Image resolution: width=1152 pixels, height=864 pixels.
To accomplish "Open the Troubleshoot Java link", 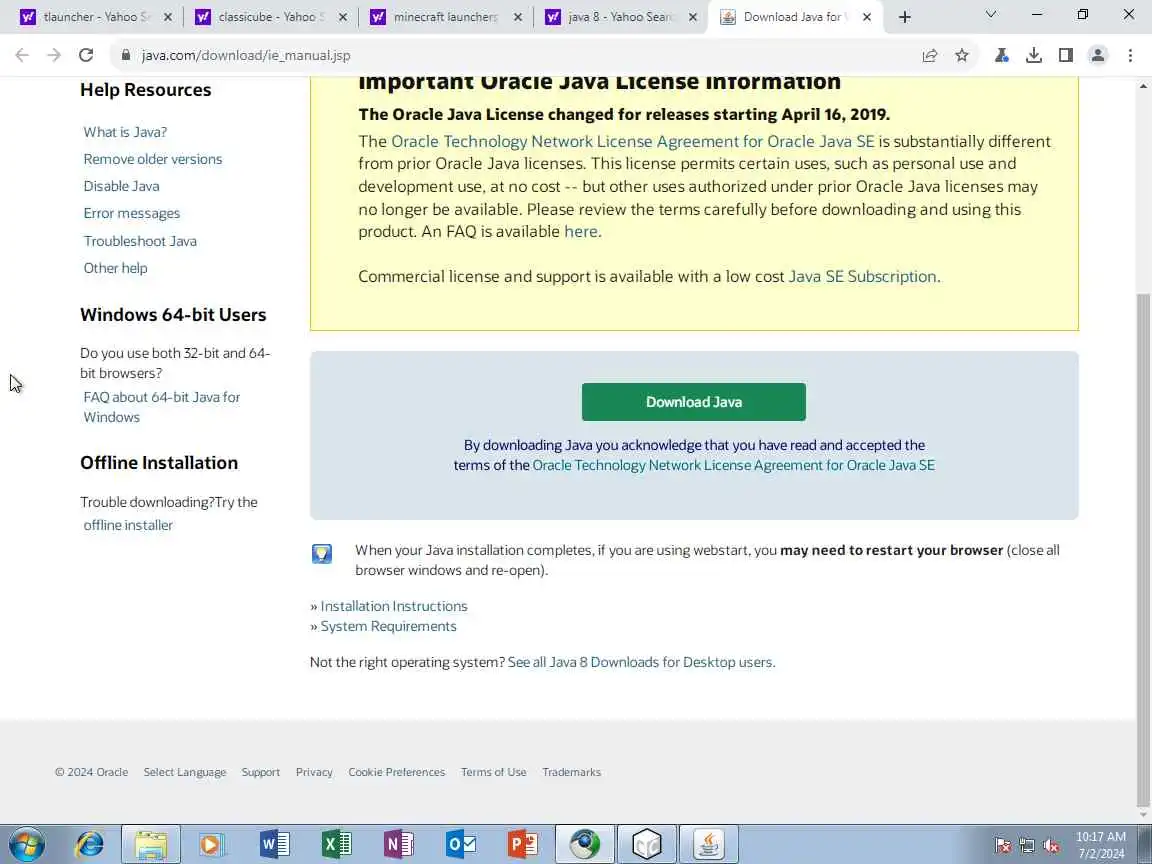I will pyautogui.click(x=140, y=241).
